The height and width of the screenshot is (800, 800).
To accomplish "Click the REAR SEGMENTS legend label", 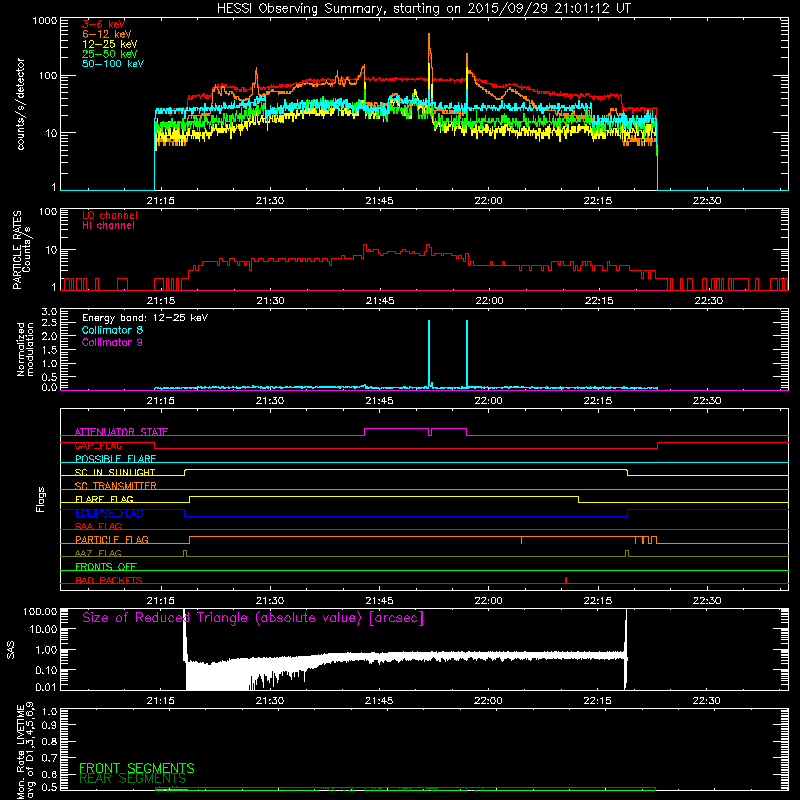I will click(x=133, y=779).
